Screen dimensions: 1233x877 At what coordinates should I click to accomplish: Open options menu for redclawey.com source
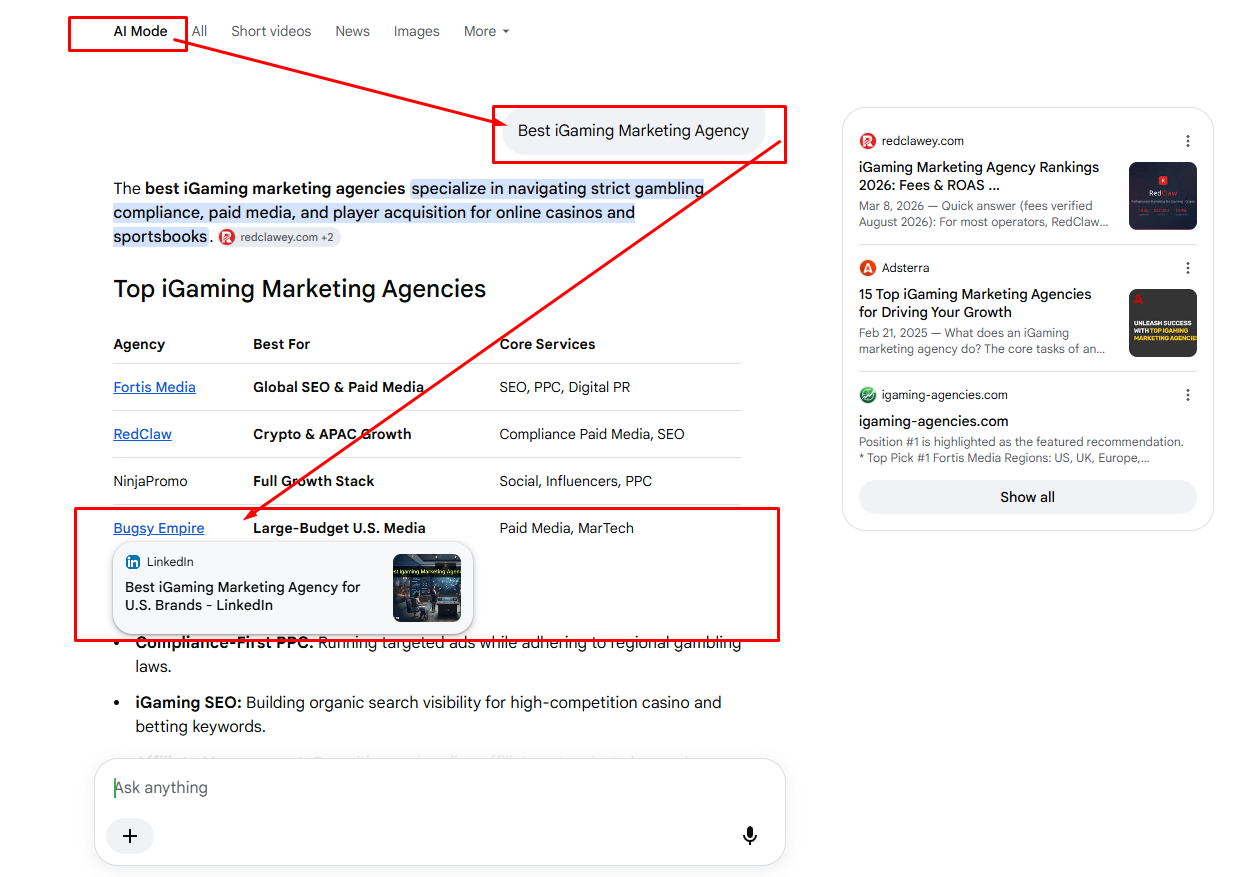(x=1188, y=141)
